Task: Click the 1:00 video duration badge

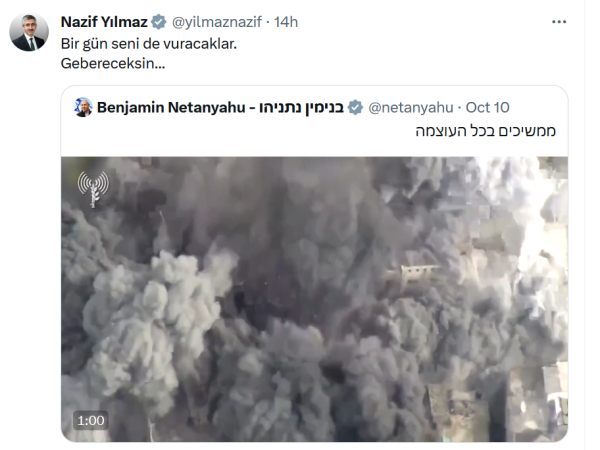Action: [91, 421]
